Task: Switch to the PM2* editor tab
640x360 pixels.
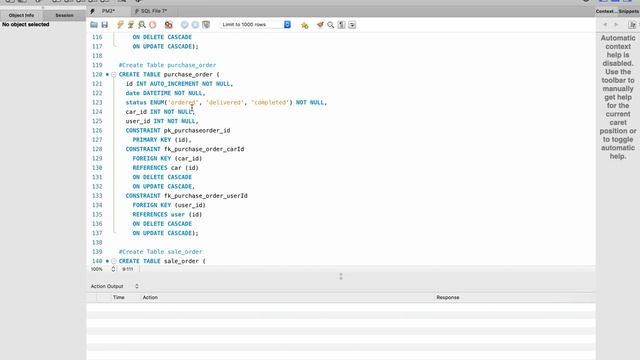Action: pos(108,11)
